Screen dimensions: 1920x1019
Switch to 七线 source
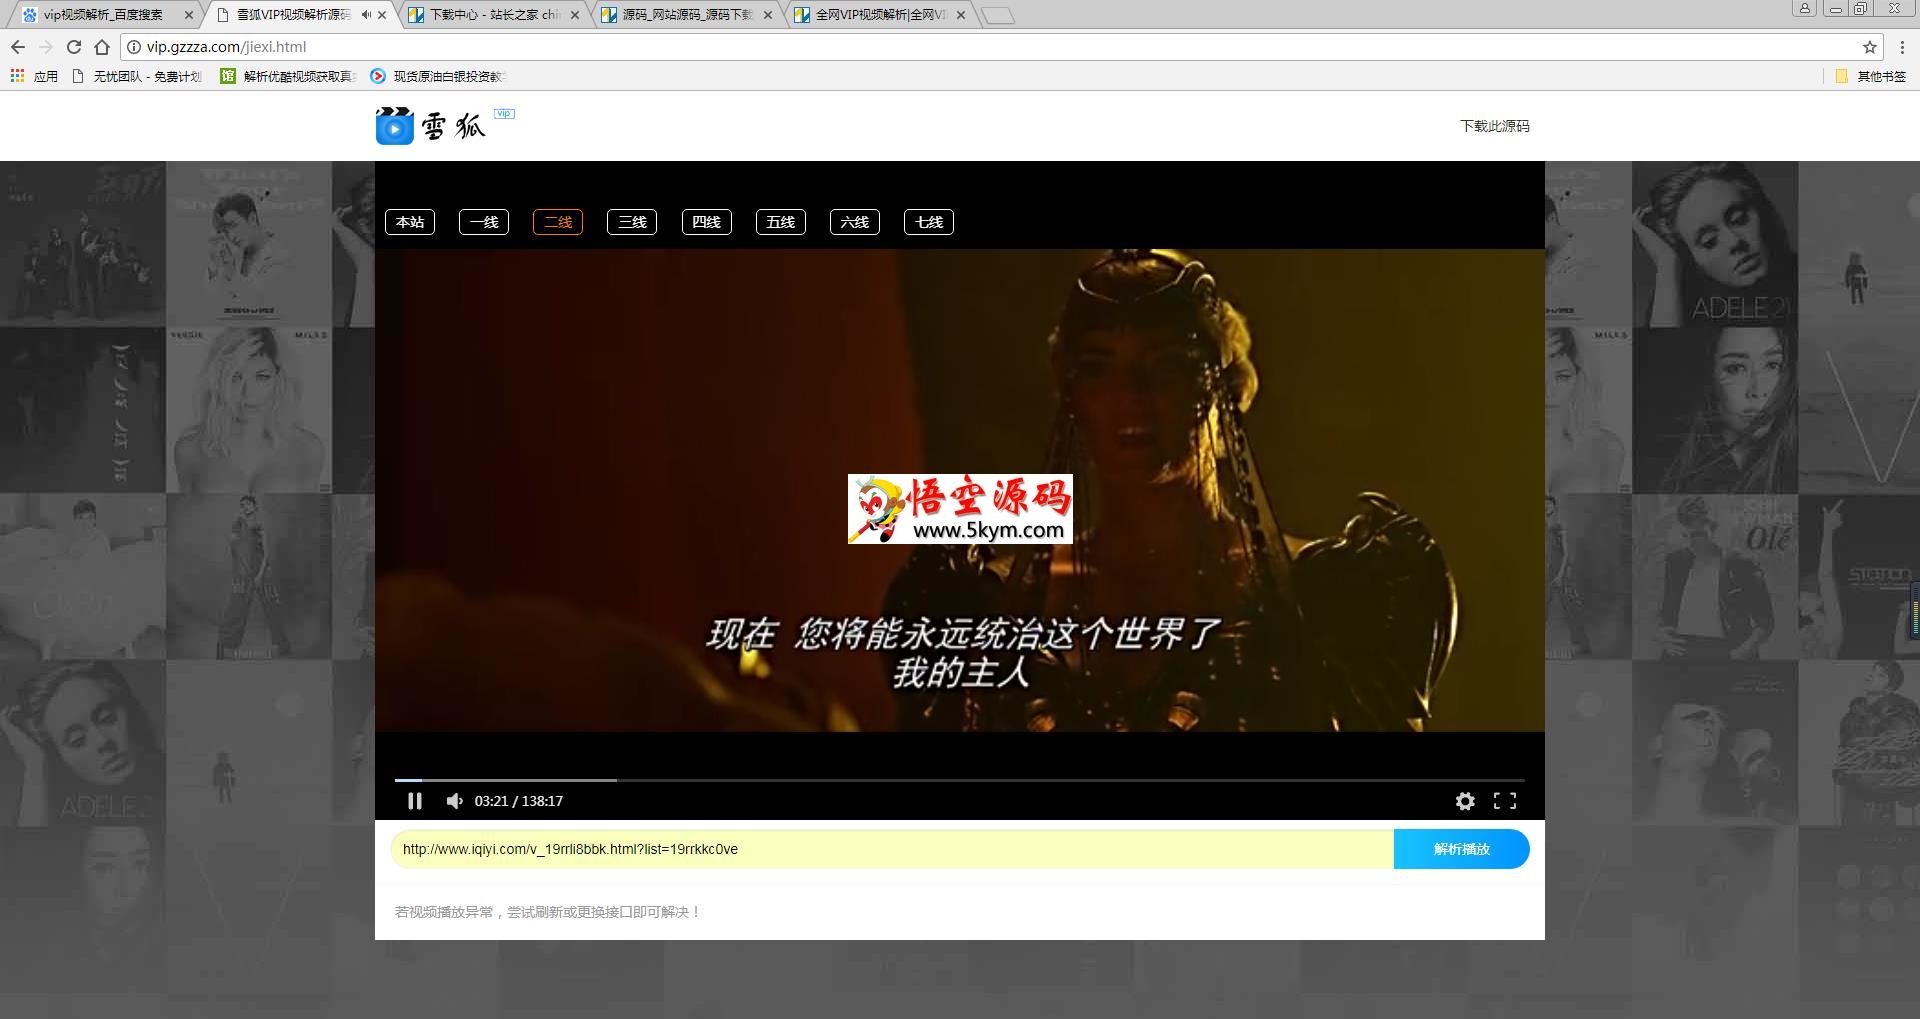tap(929, 222)
